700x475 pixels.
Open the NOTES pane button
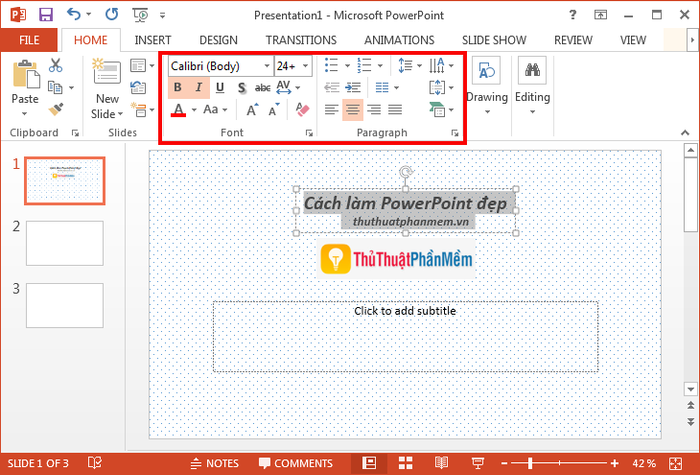tap(214, 463)
